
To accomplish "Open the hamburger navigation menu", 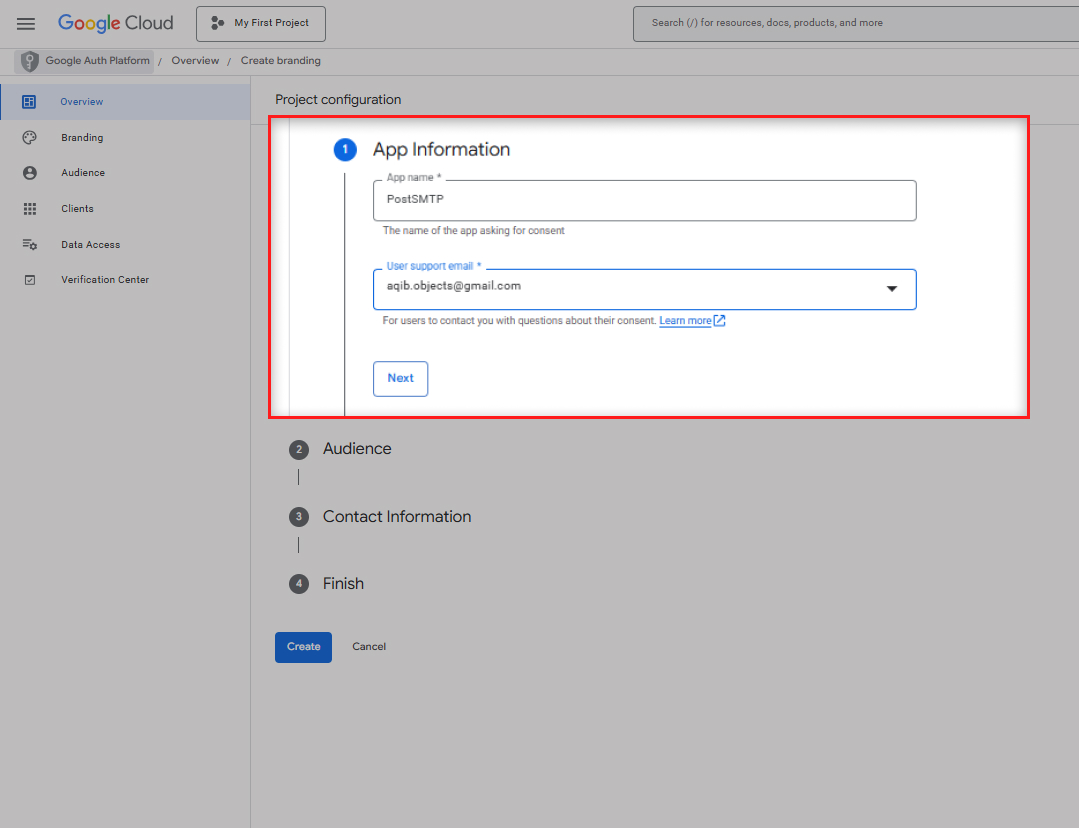I will point(26,23).
